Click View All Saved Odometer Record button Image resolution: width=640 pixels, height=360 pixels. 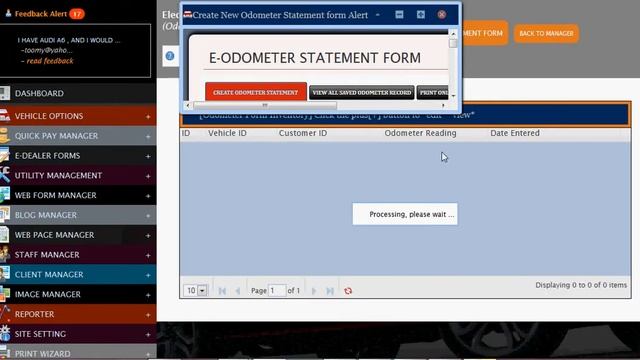coord(362,92)
